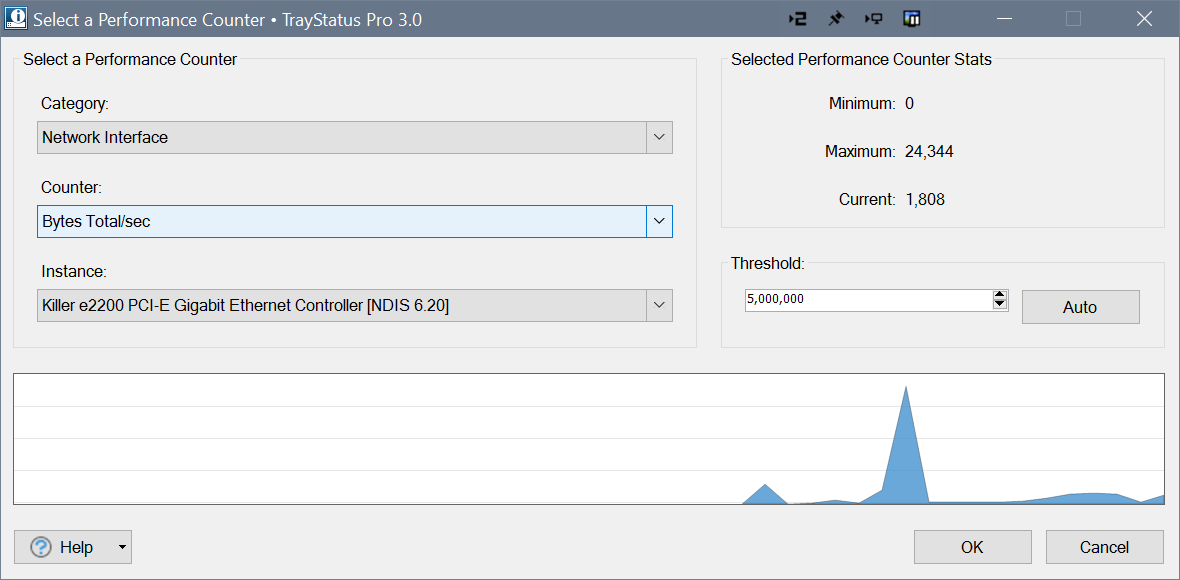This screenshot has height=580, width=1180.
Task: Confirm with the OK button
Action: [972, 547]
